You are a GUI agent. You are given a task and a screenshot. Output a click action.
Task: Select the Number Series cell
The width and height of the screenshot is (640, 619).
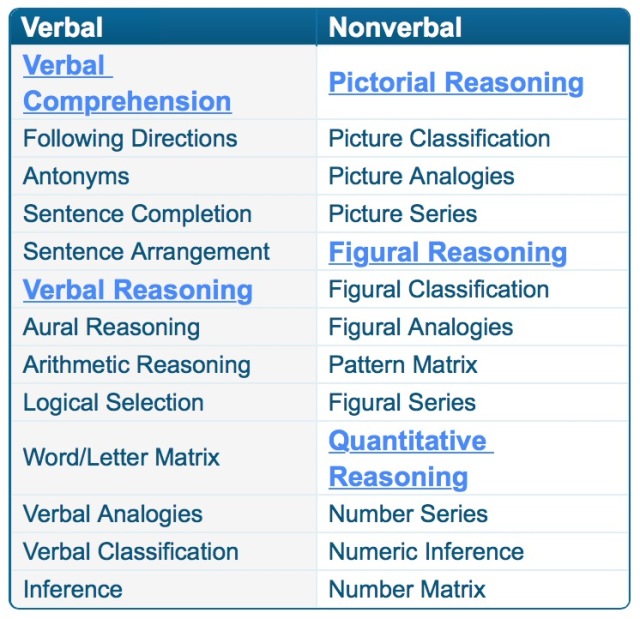click(473, 514)
